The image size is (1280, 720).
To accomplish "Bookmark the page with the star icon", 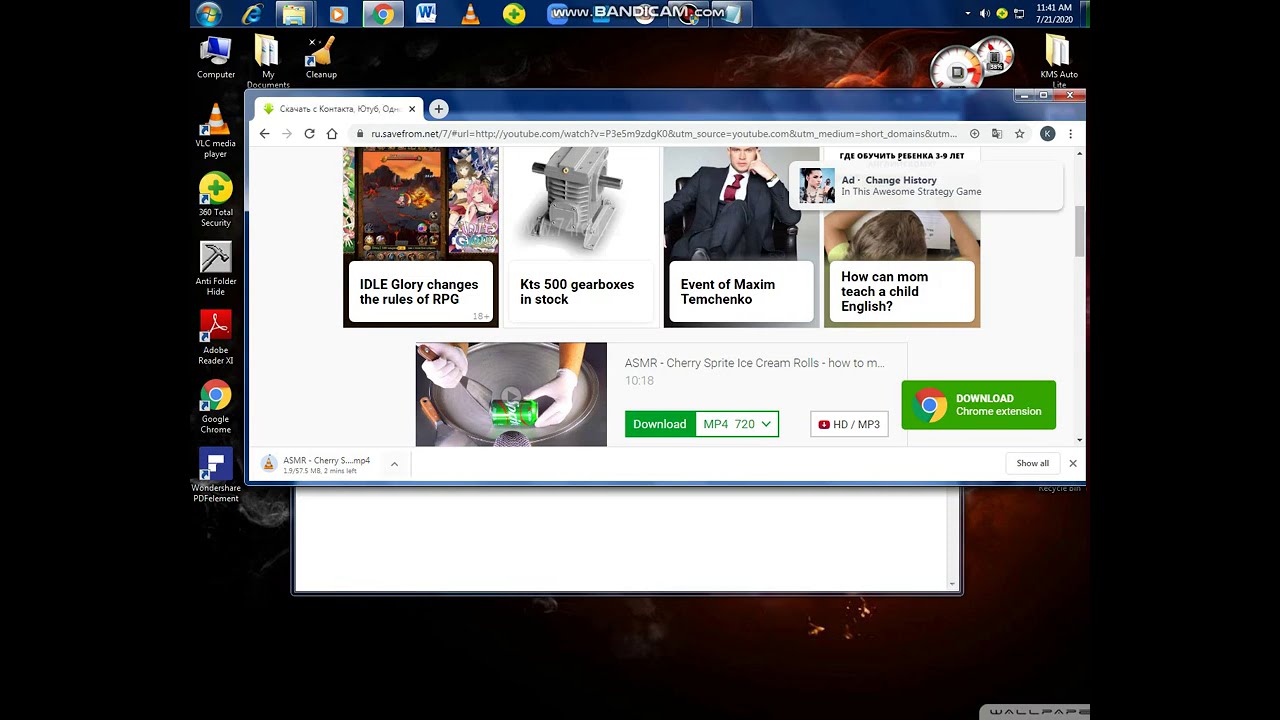I will point(1019,133).
